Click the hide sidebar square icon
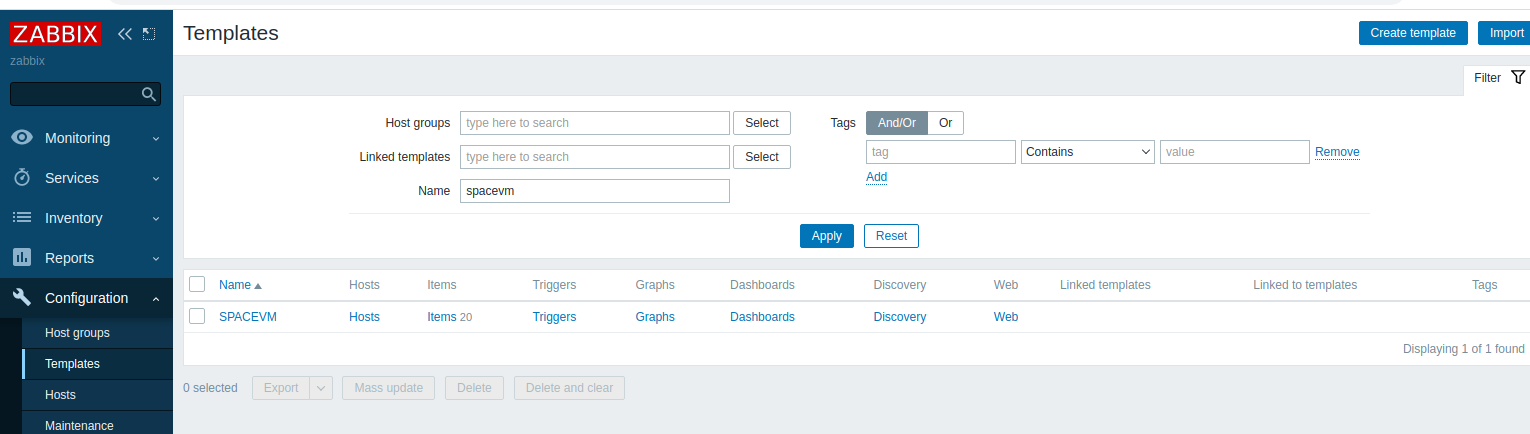Image resolution: width=1530 pixels, height=434 pixels. click(149, 34)
